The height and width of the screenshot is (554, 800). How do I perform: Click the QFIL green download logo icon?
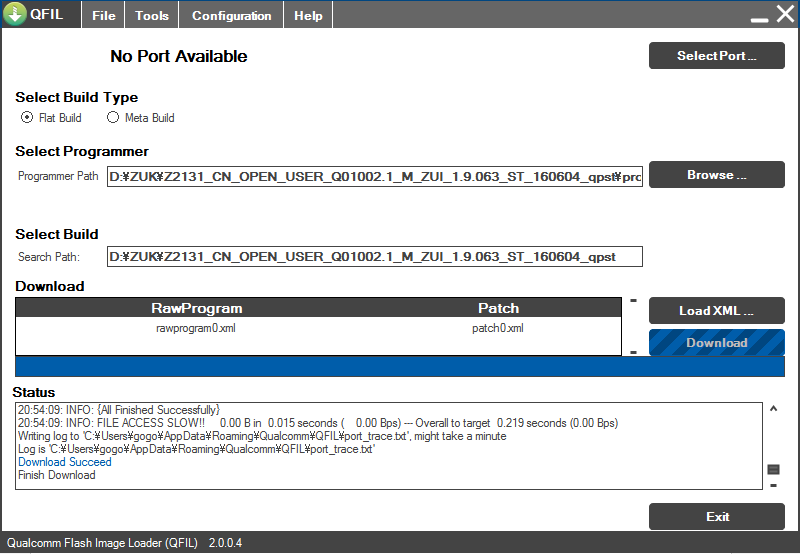(15, 14)
